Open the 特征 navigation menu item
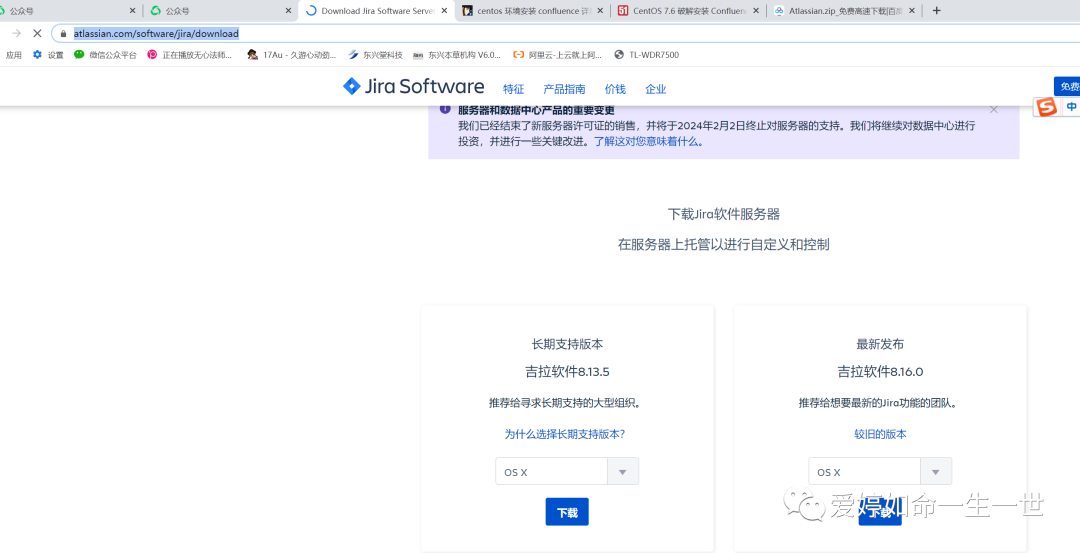1080x553 pixels. (513, 89)
